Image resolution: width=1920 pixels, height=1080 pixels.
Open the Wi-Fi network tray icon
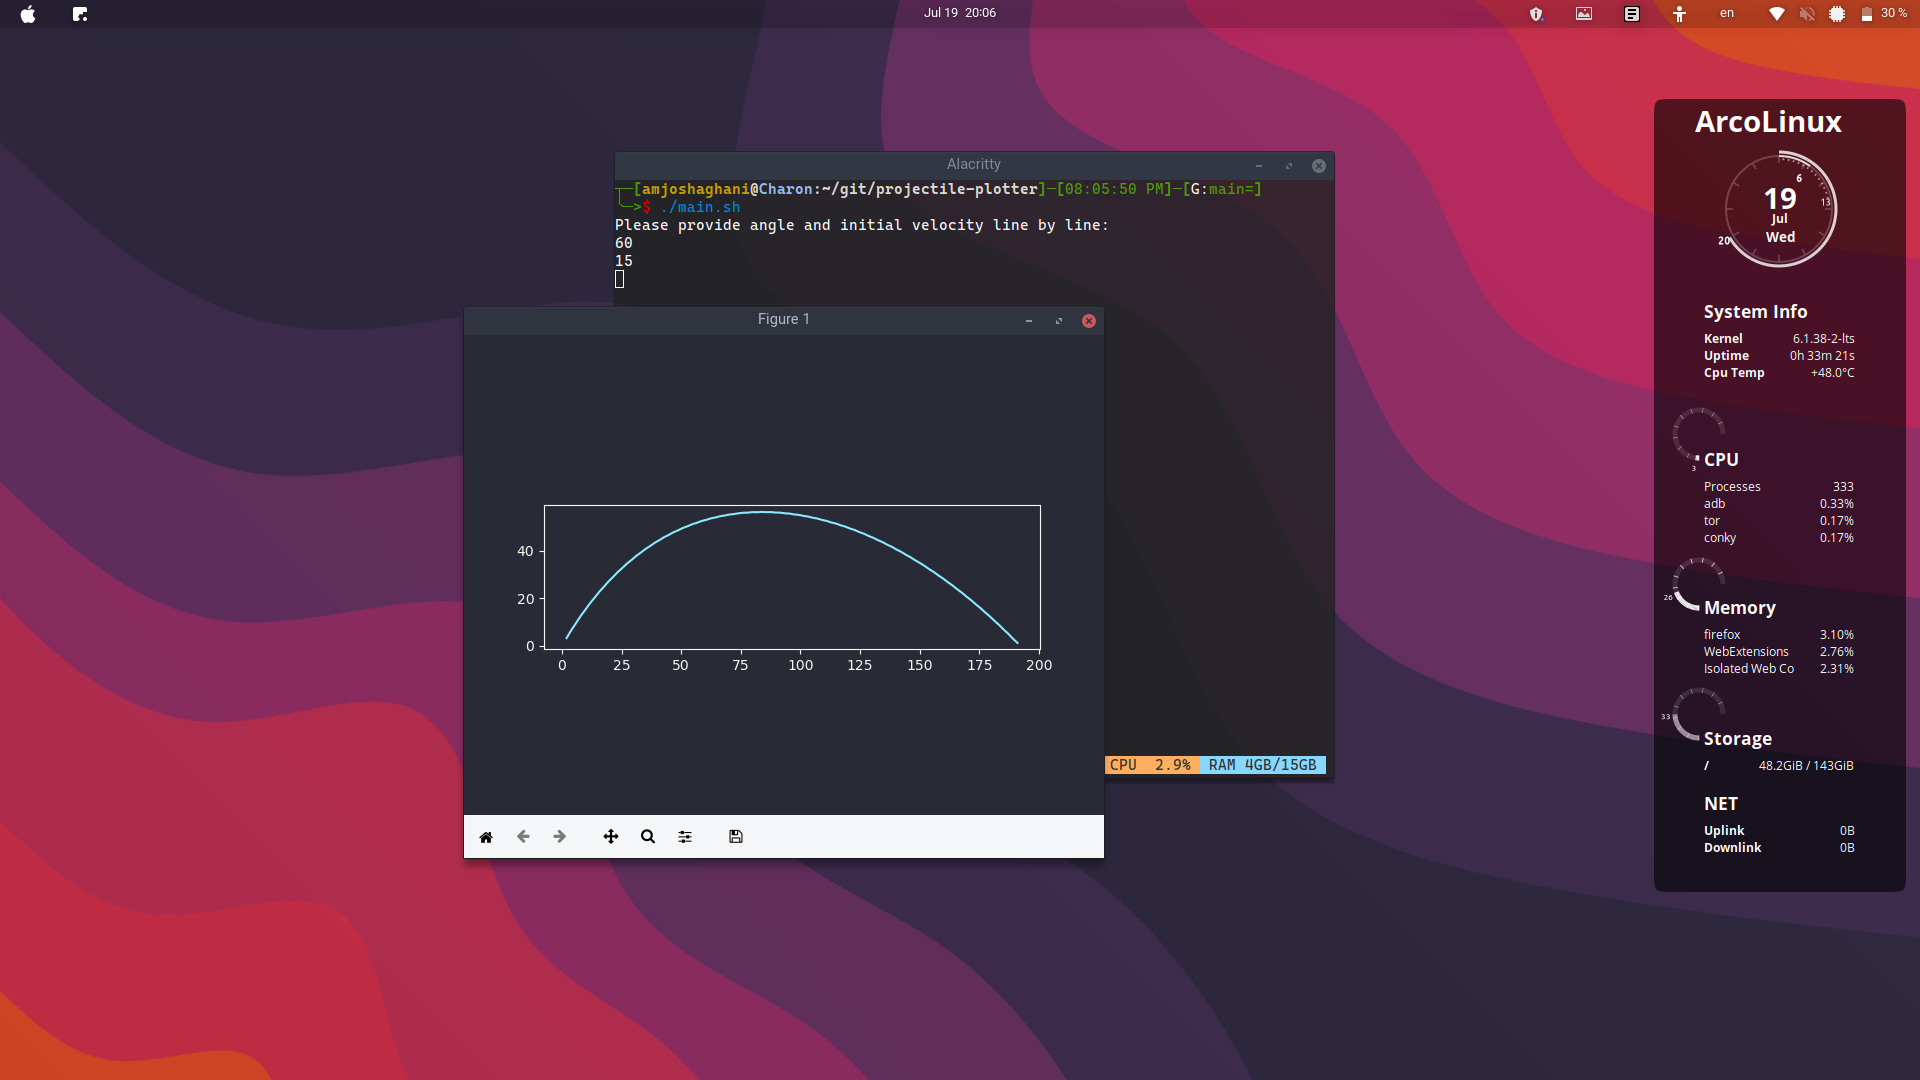click(1777, 14)
